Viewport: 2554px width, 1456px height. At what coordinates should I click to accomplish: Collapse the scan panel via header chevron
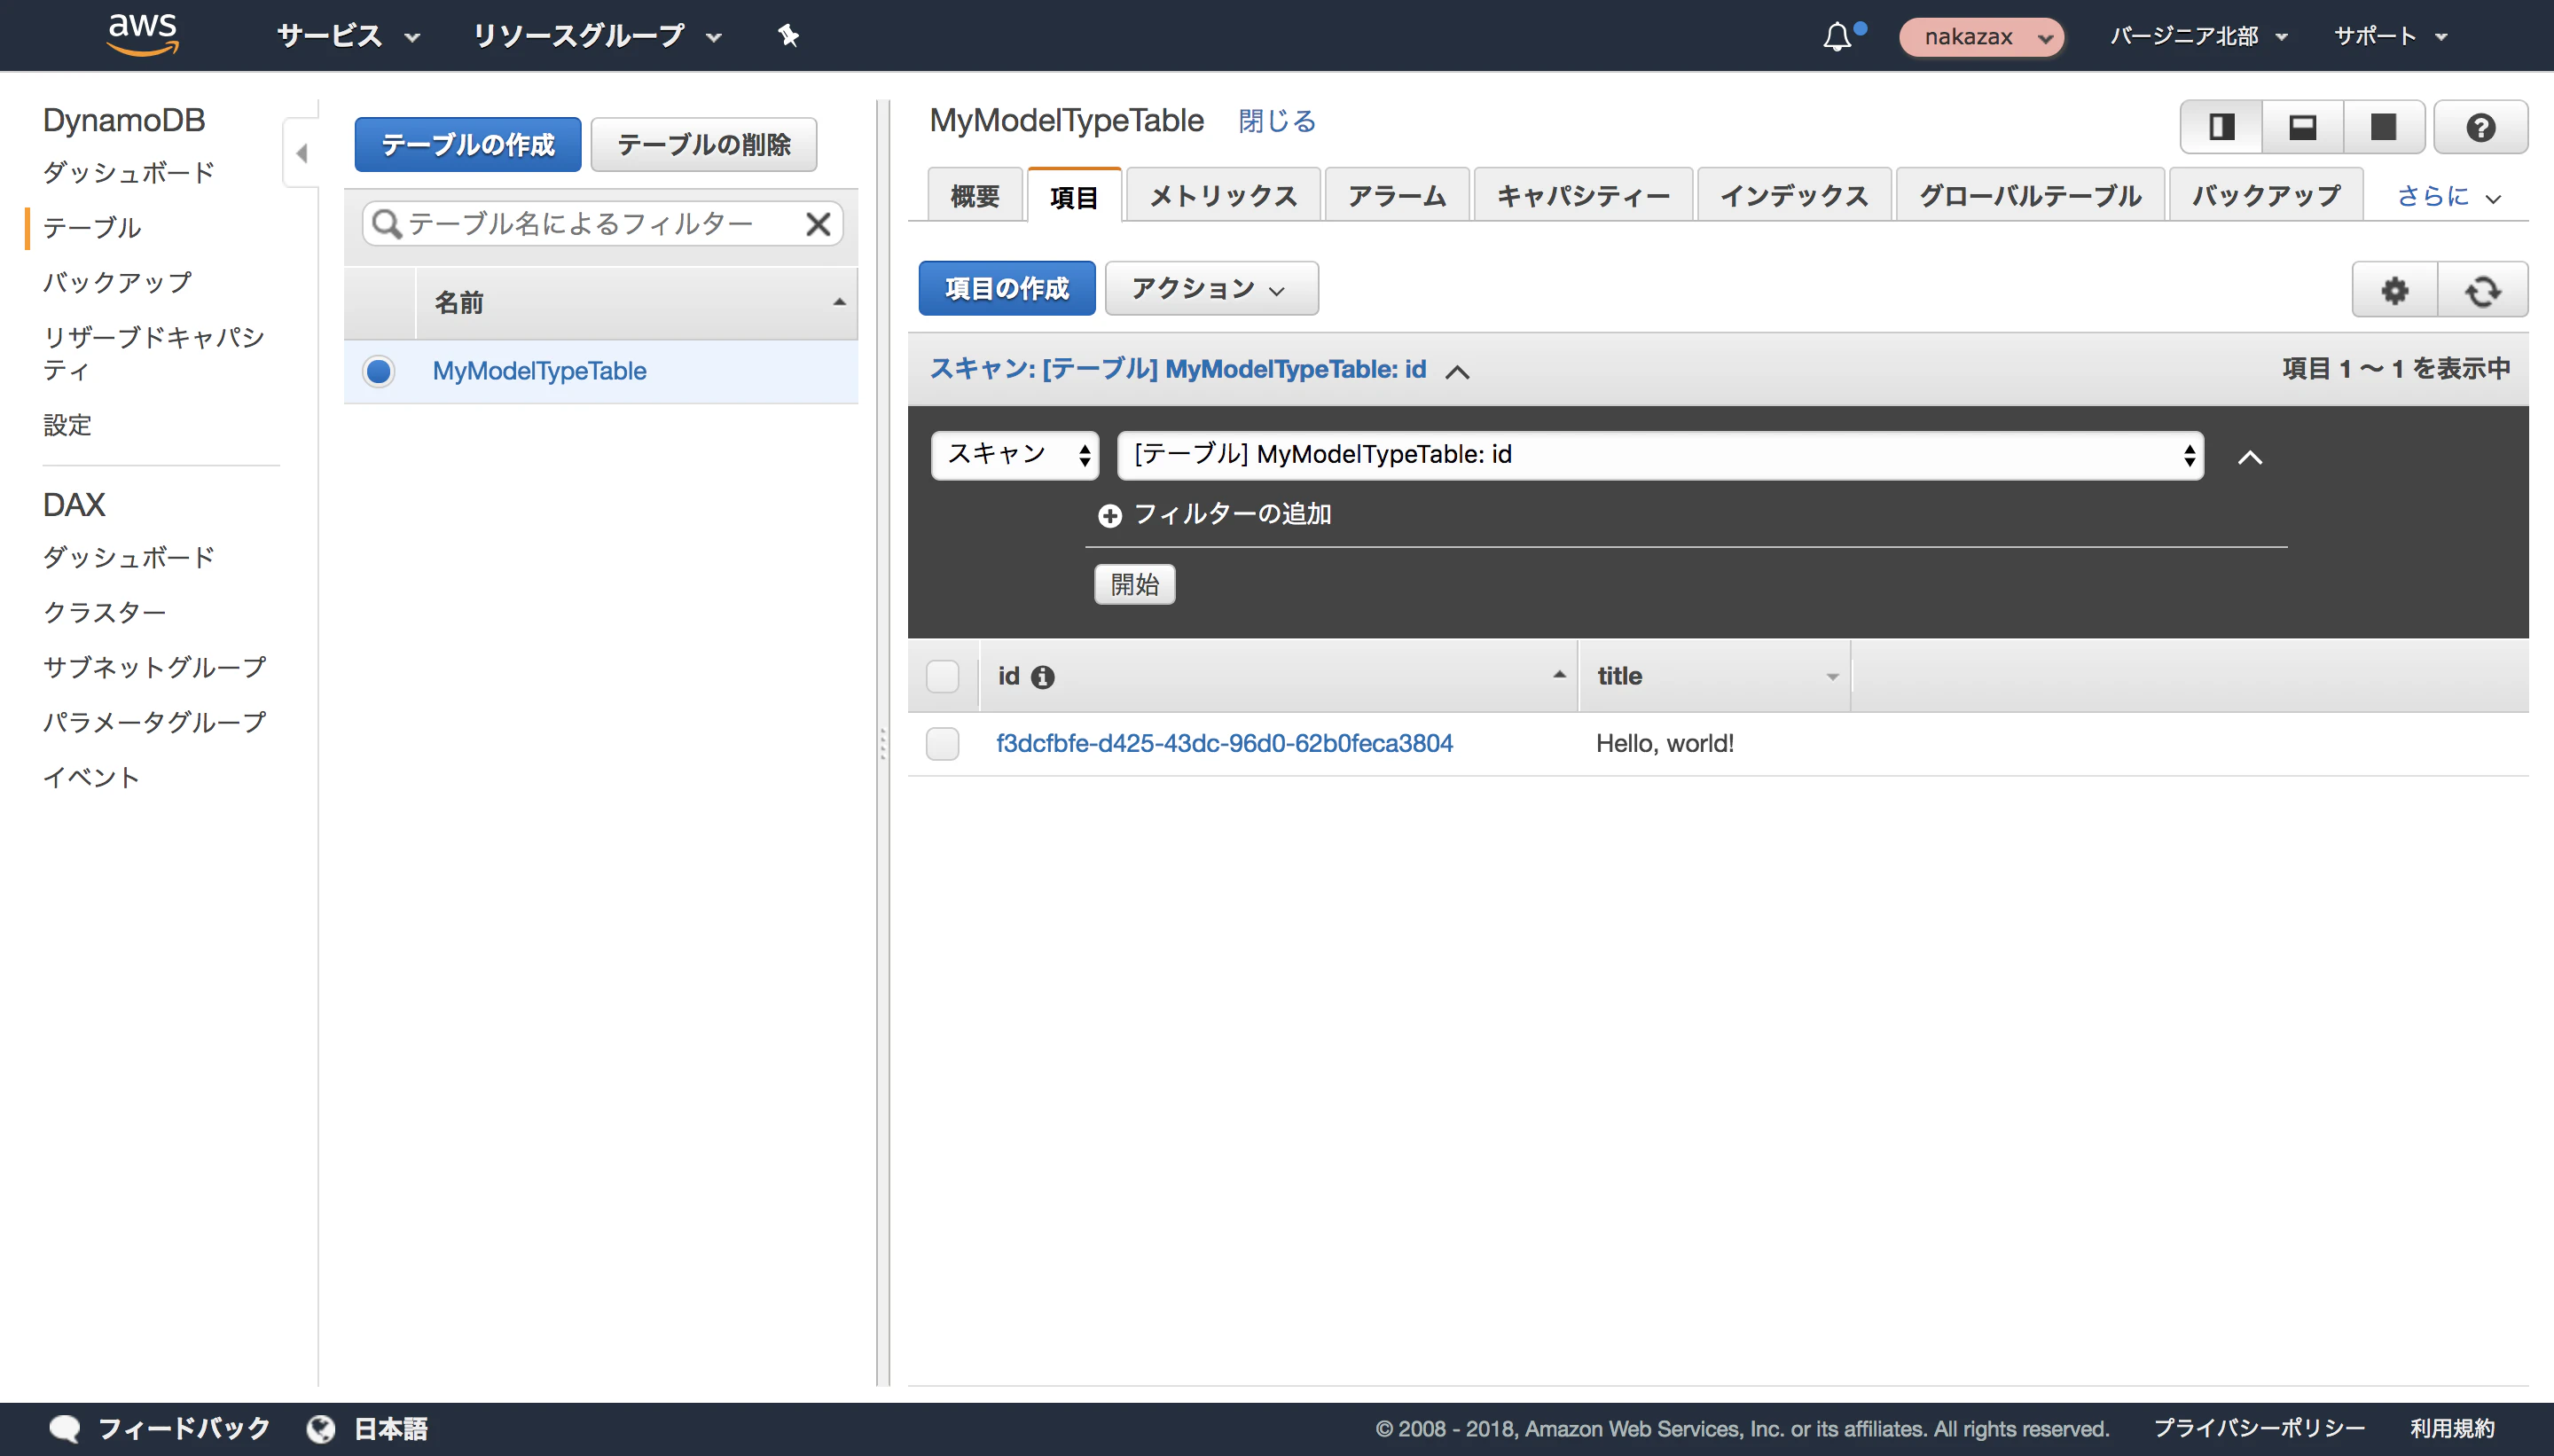point(1457,372)
